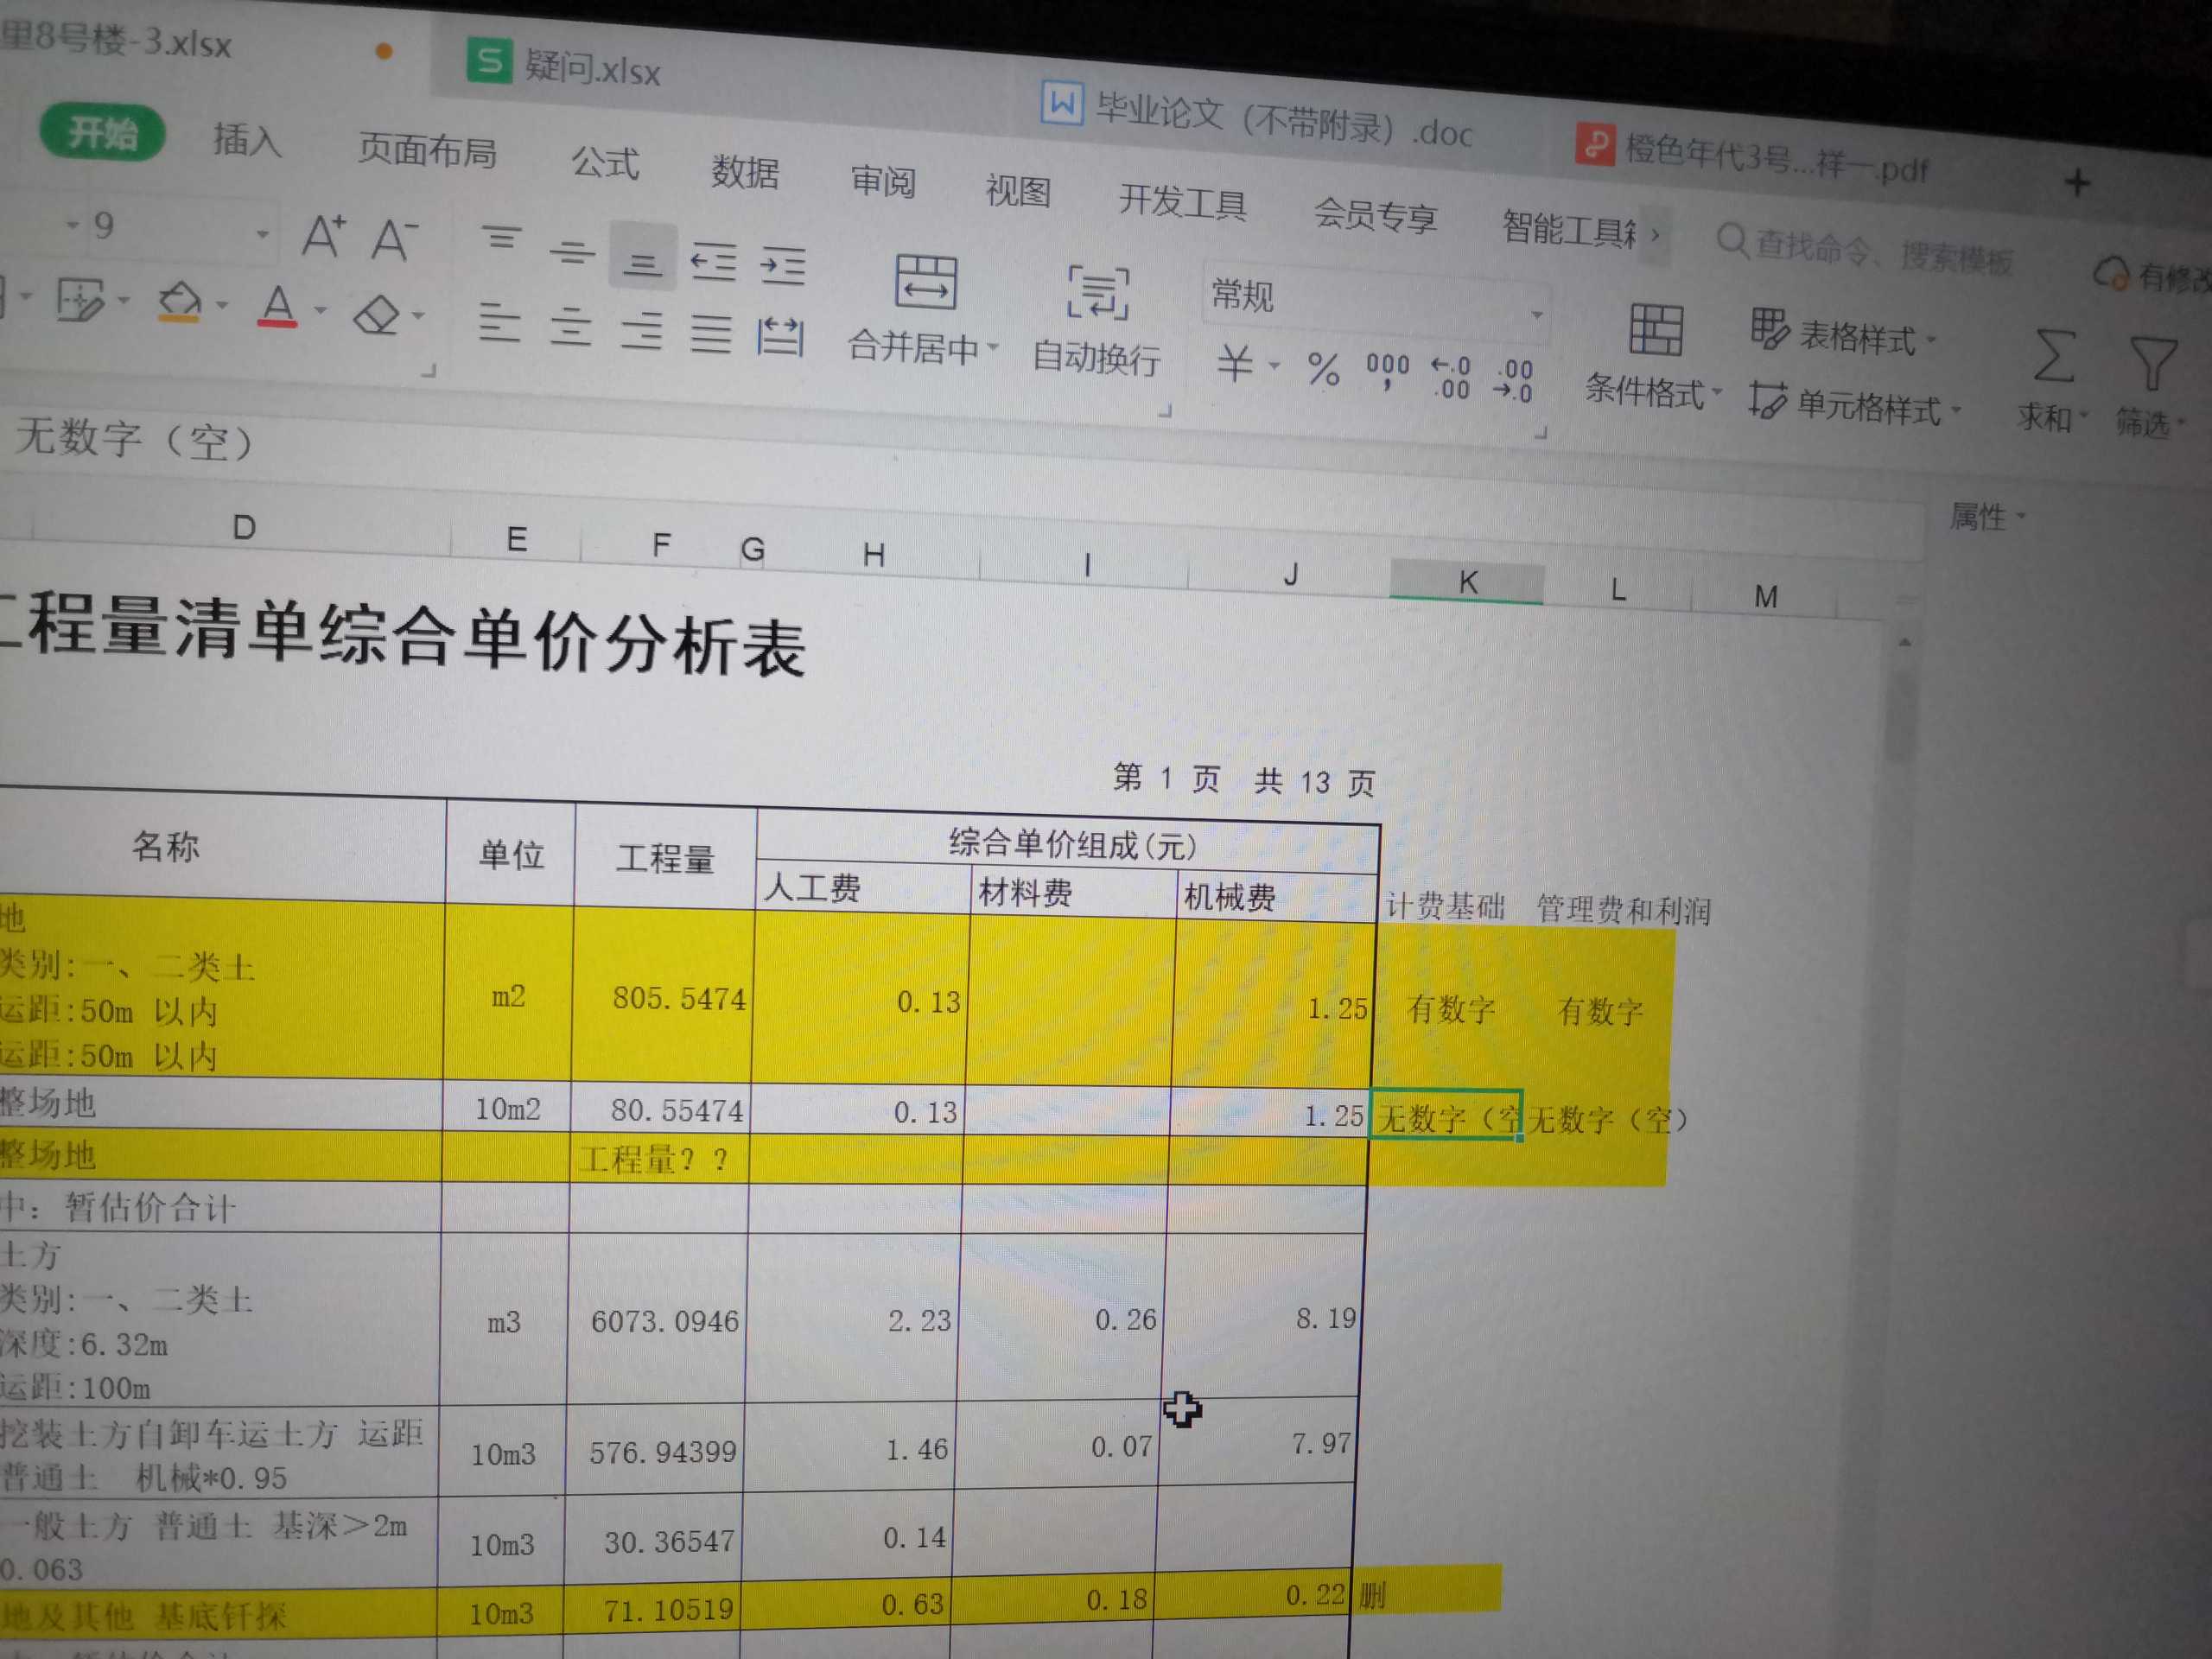Image resolution: width=2212 pixels, height=1659 pixels.
Task: Decrease decimal places
Action: 1513,380
